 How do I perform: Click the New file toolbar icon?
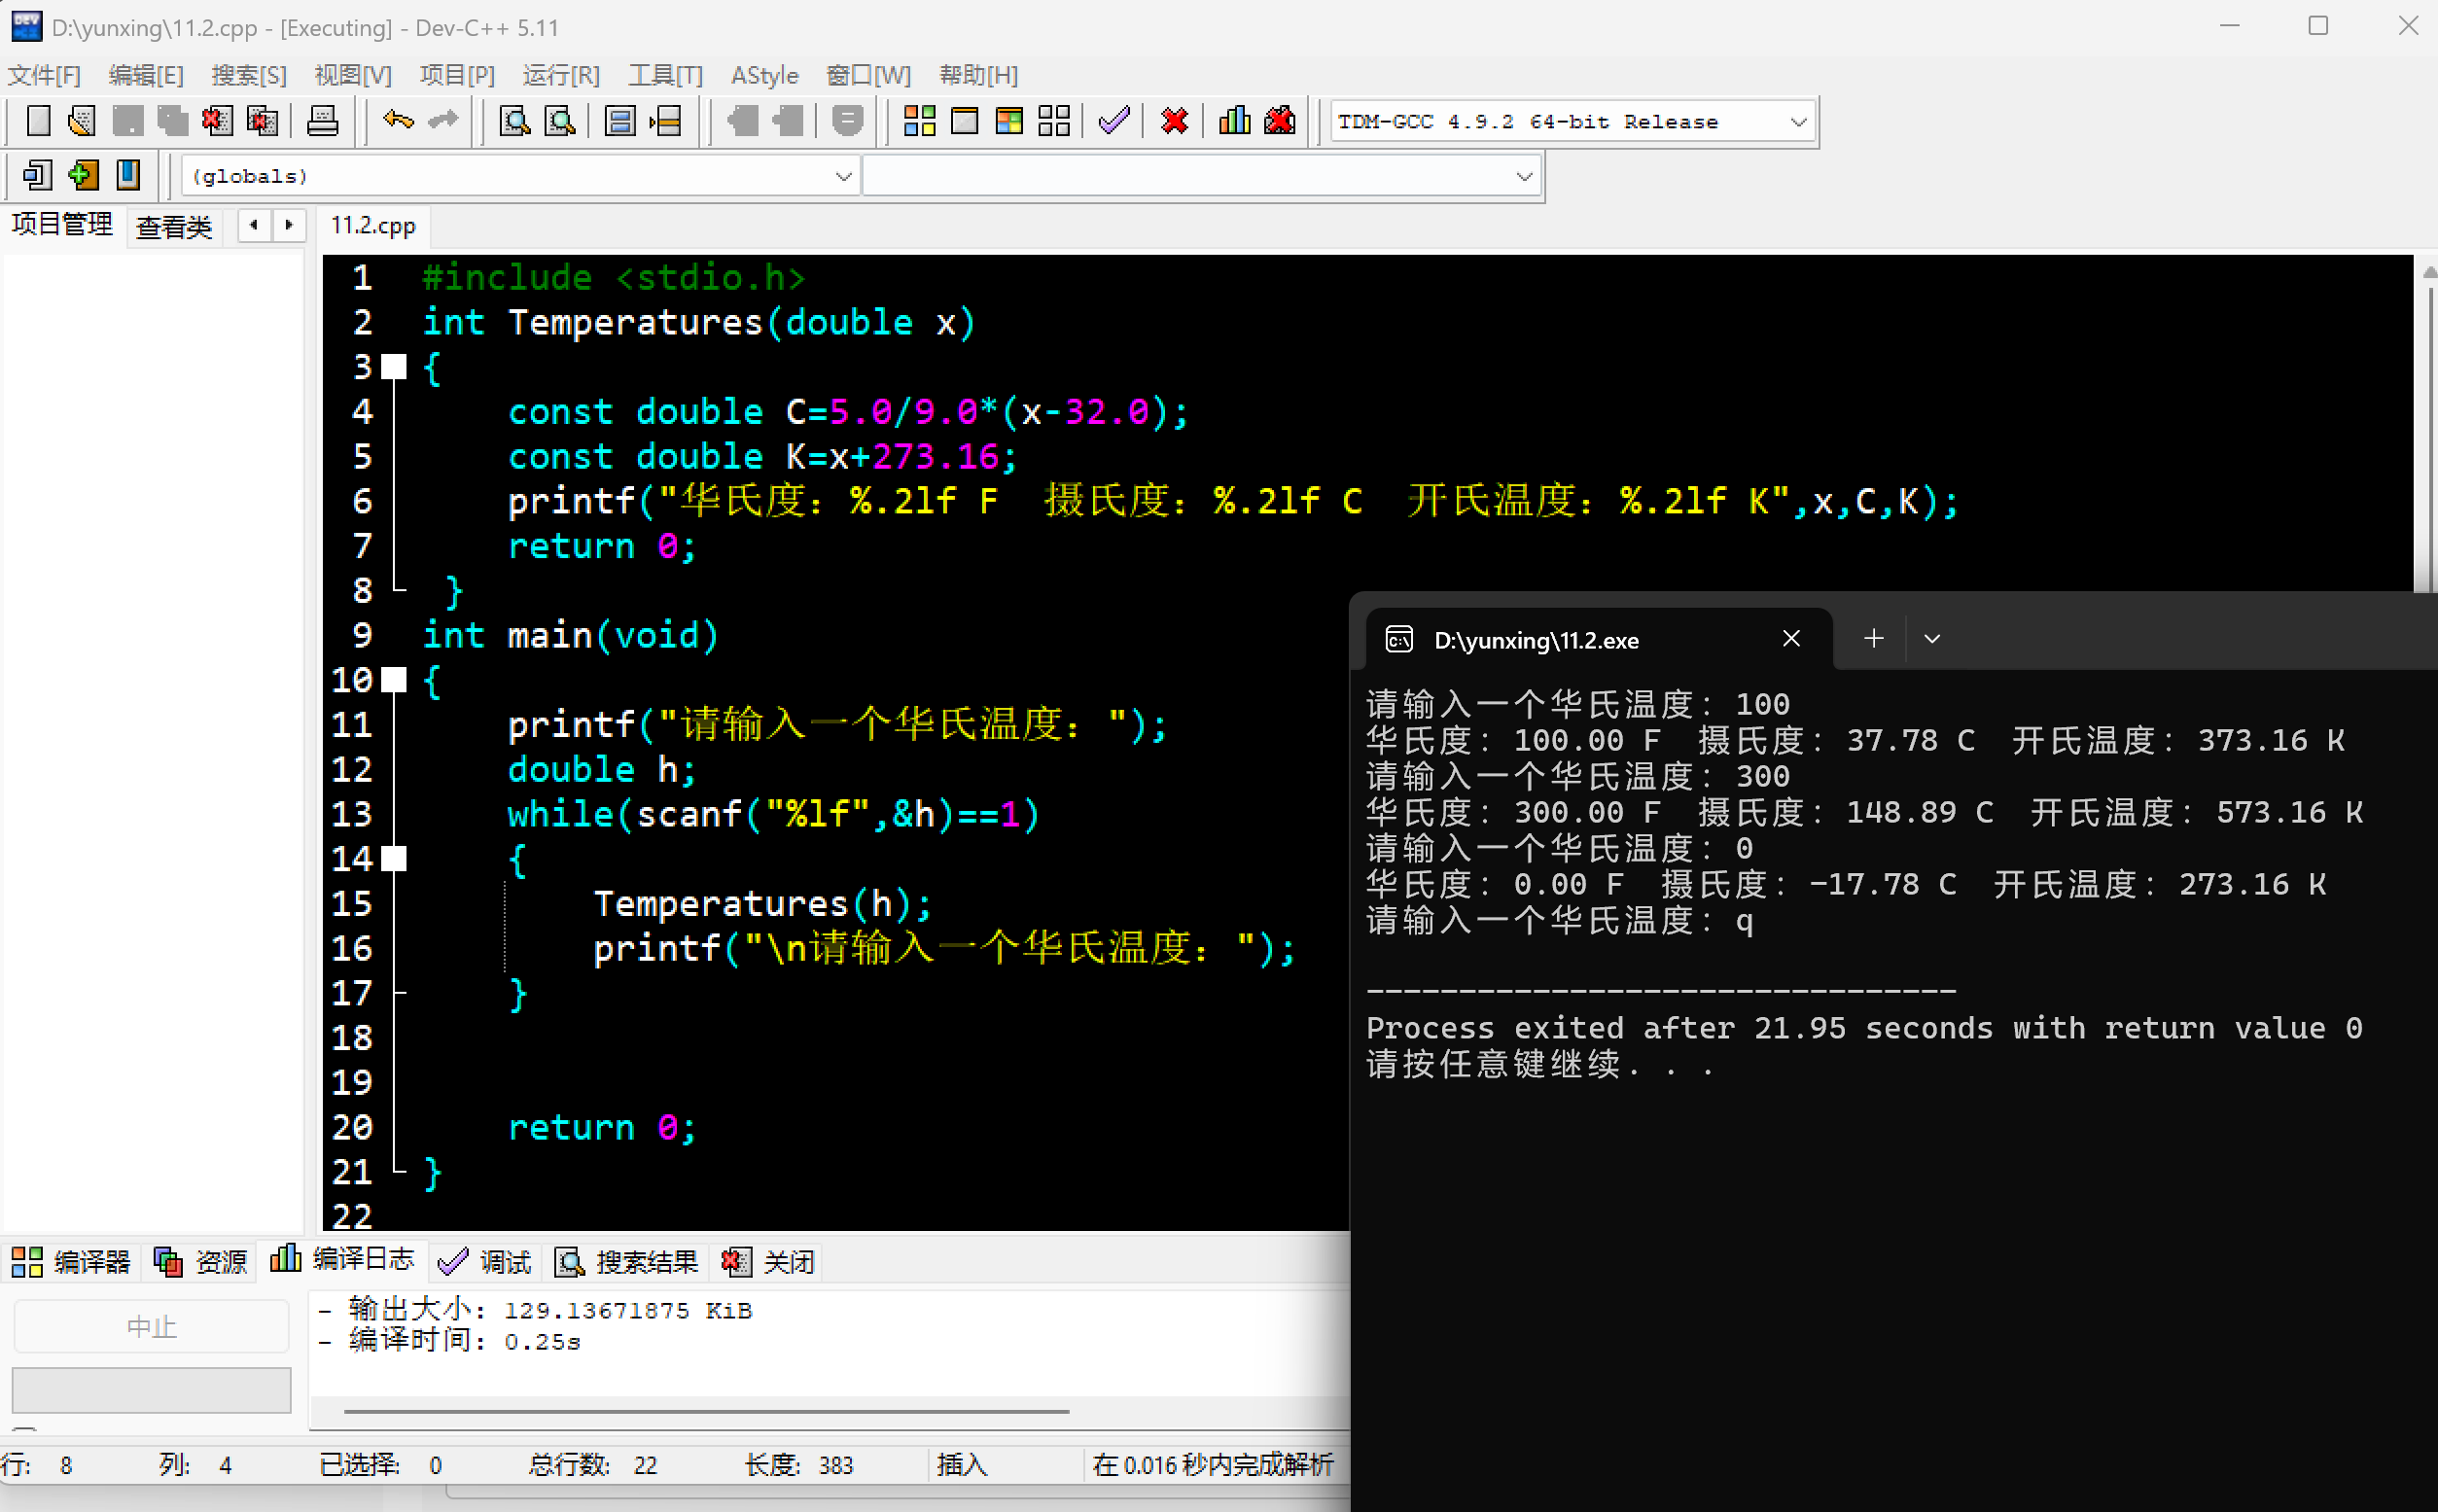tap(38, 121)
